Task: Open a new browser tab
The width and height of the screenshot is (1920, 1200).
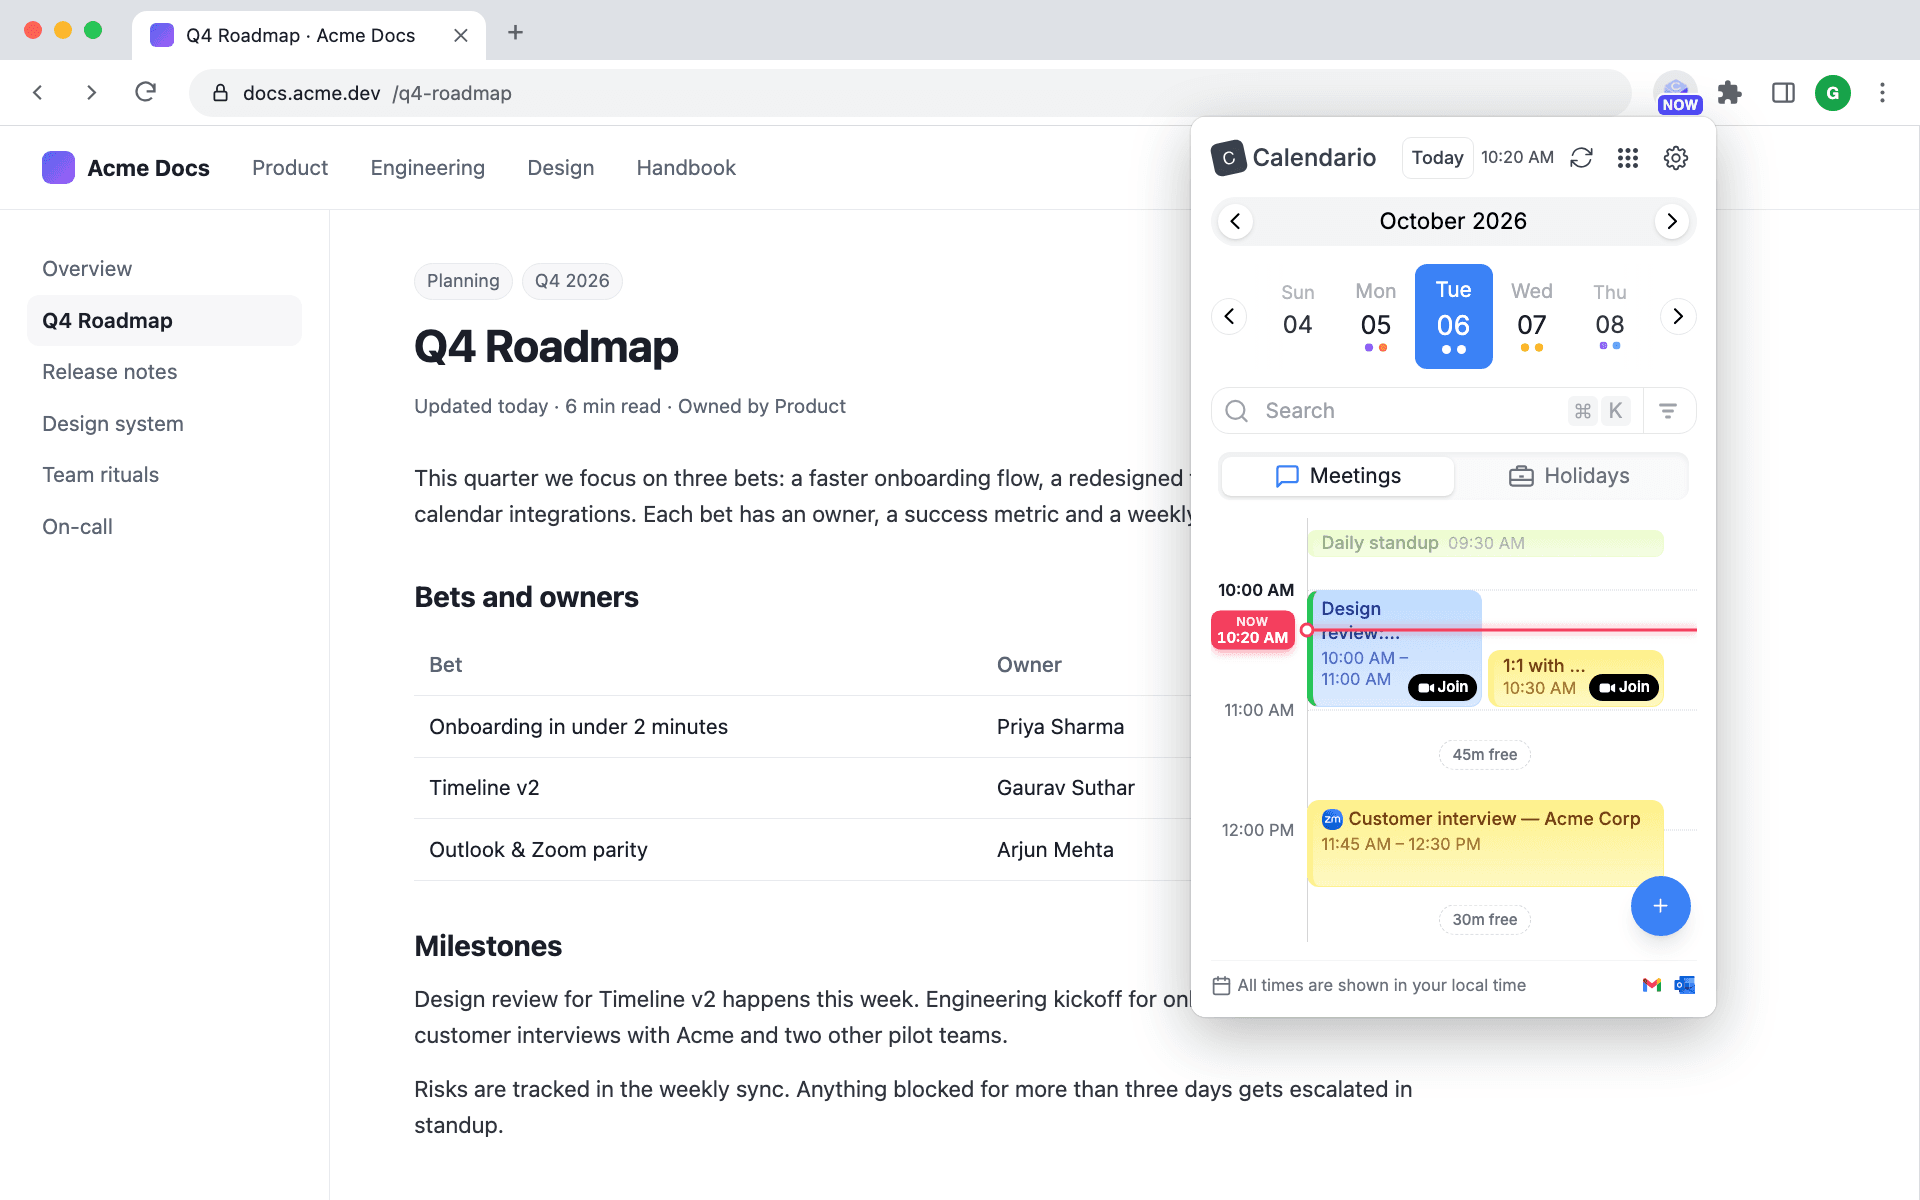Action: point(515,33)
